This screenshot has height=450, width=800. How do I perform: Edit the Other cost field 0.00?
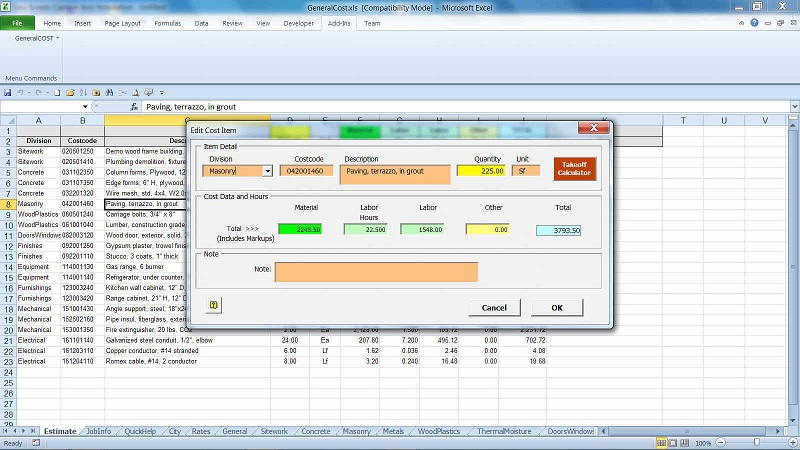click(487, 230)
